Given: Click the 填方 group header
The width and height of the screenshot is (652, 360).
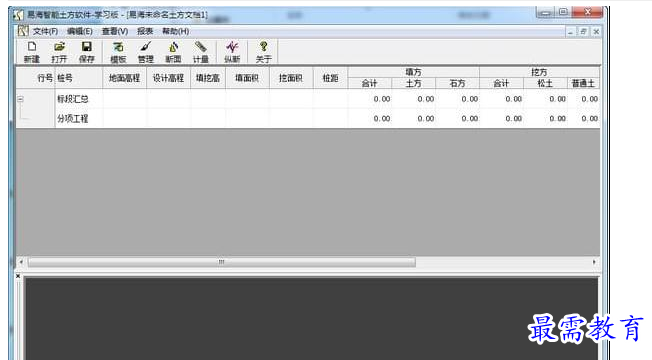Looking at the screenshot, I should point(413,72).
